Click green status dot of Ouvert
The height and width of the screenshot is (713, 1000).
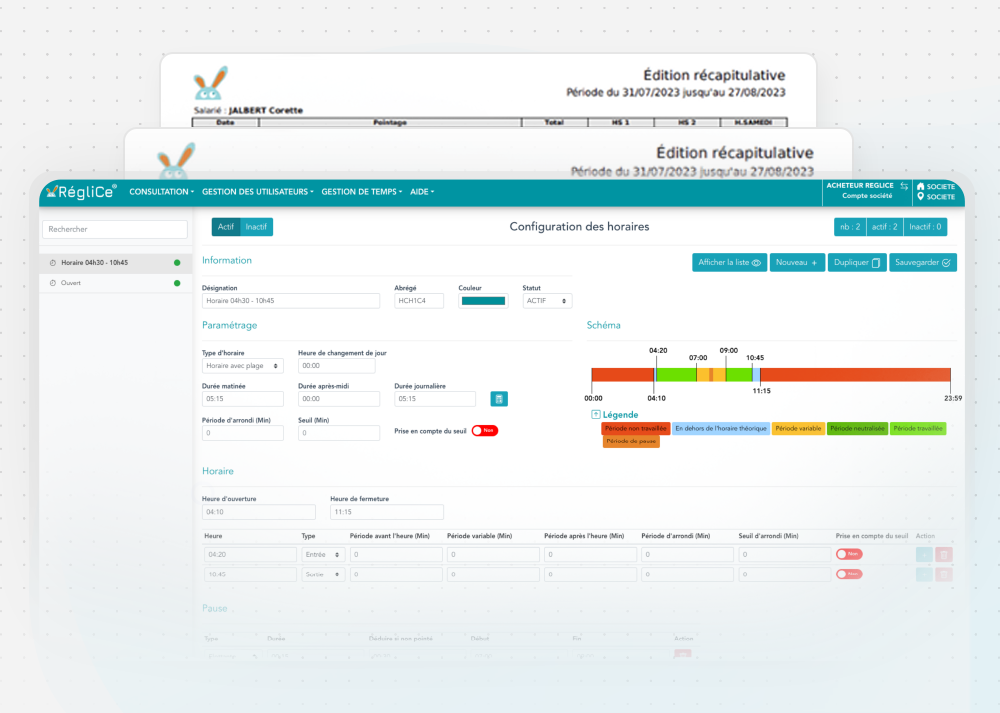click(x=177, y=283)
